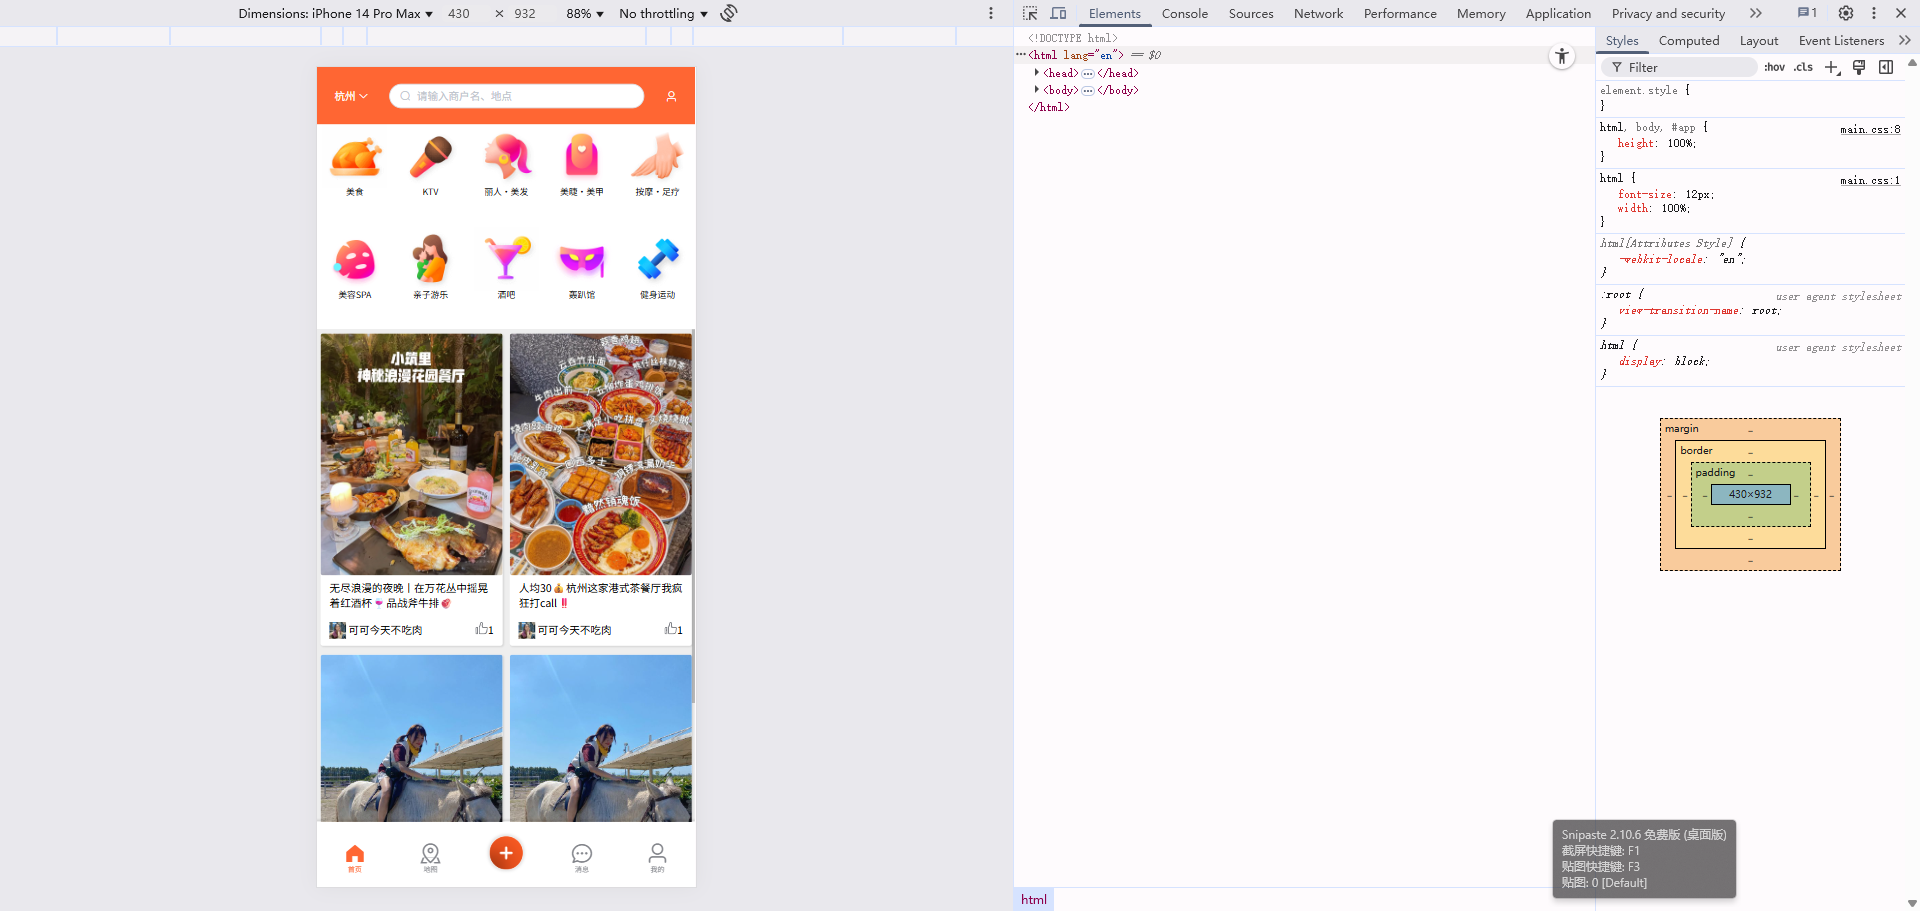Image resolution: width=1920 pixels, height=911 pixels.
Task: Open customize DevTools three-dot menu
Action: point(1874,13)
